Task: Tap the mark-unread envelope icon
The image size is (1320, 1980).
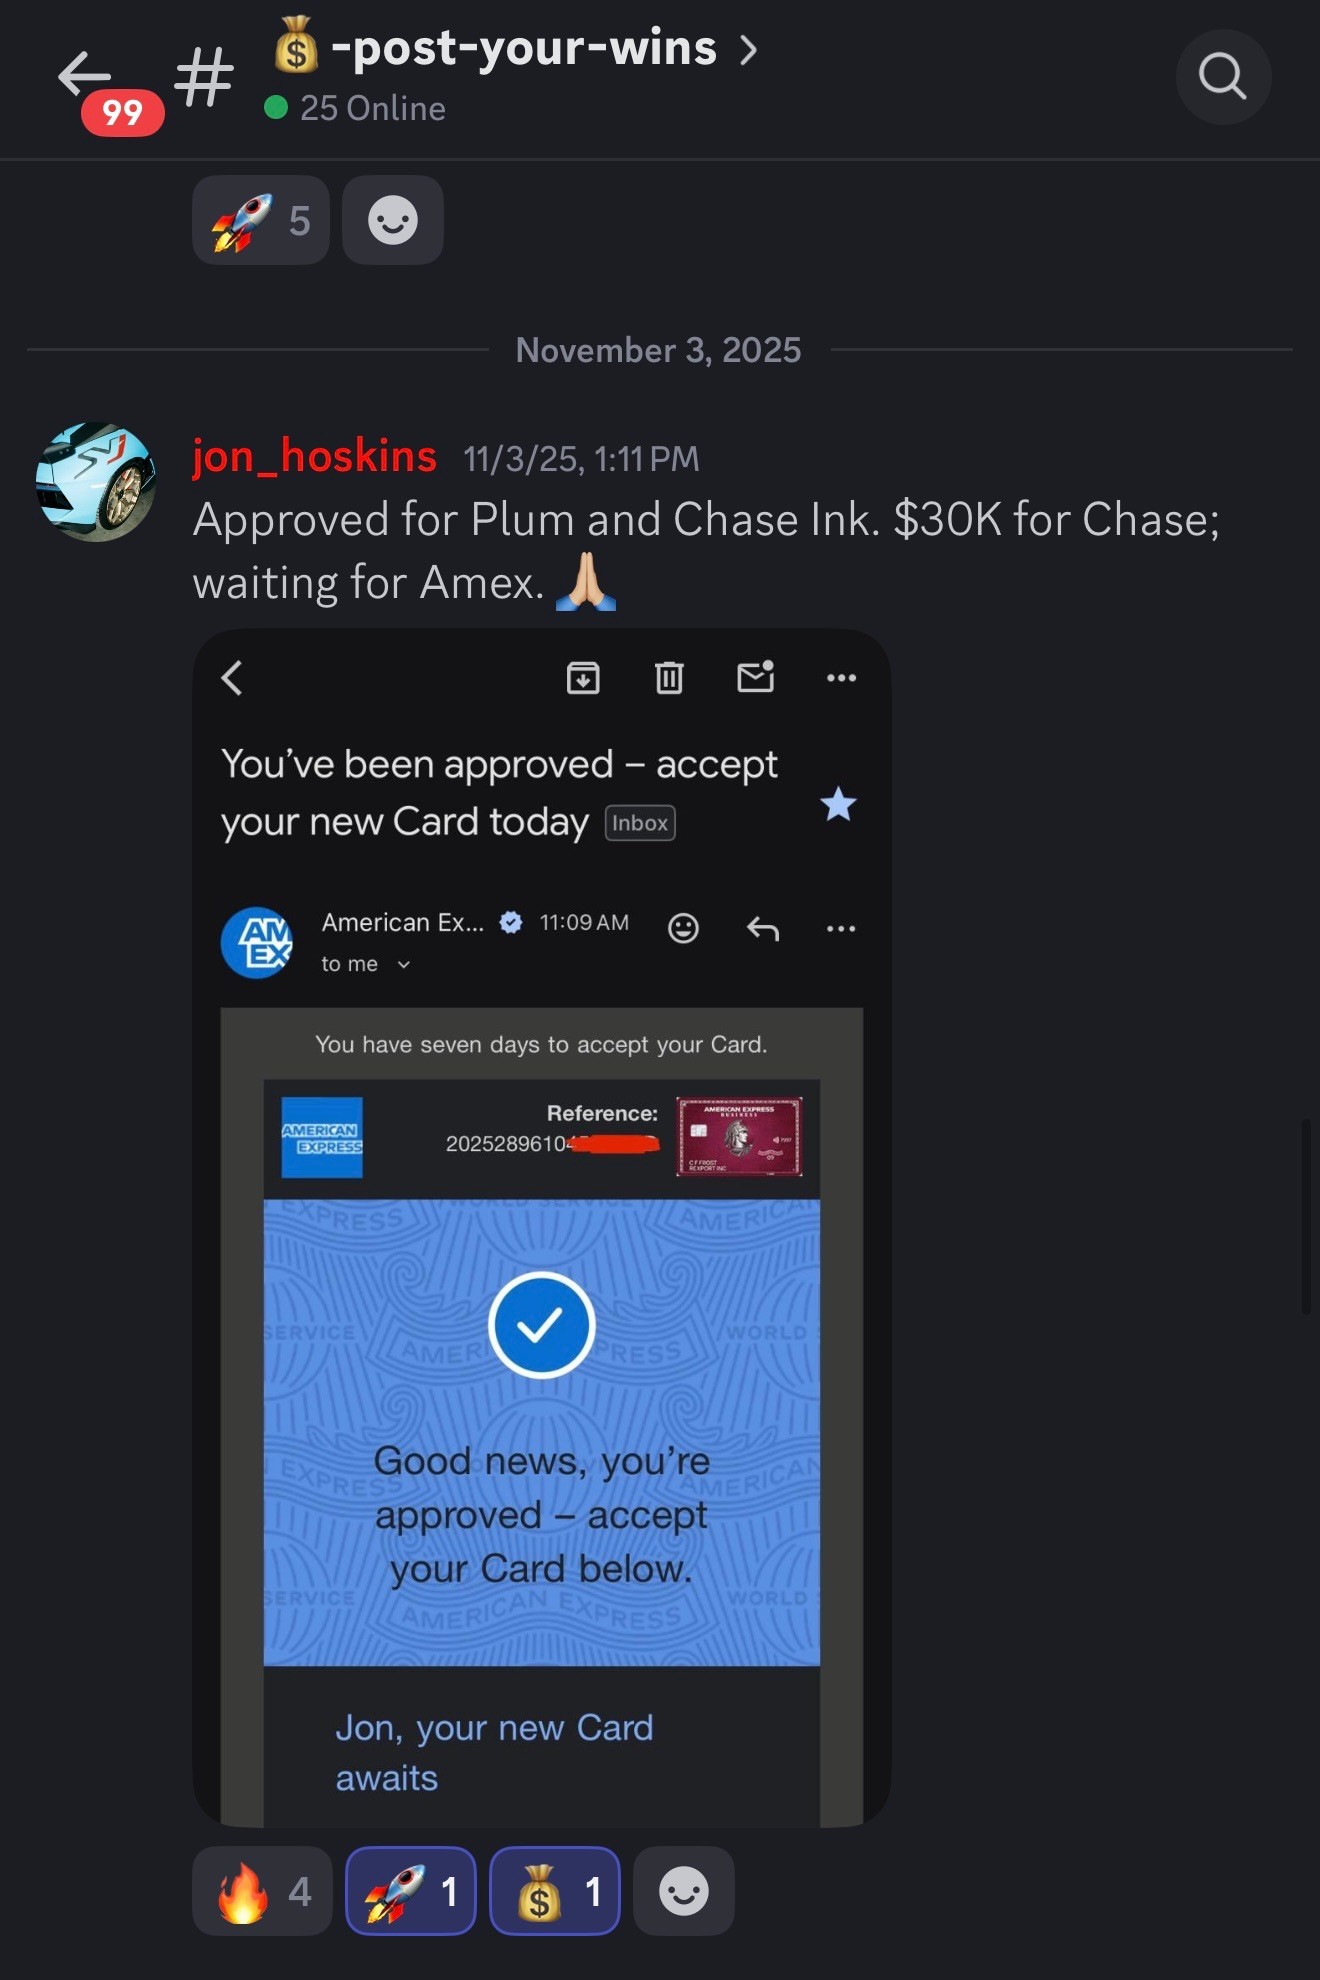Action: pos(755,677)
